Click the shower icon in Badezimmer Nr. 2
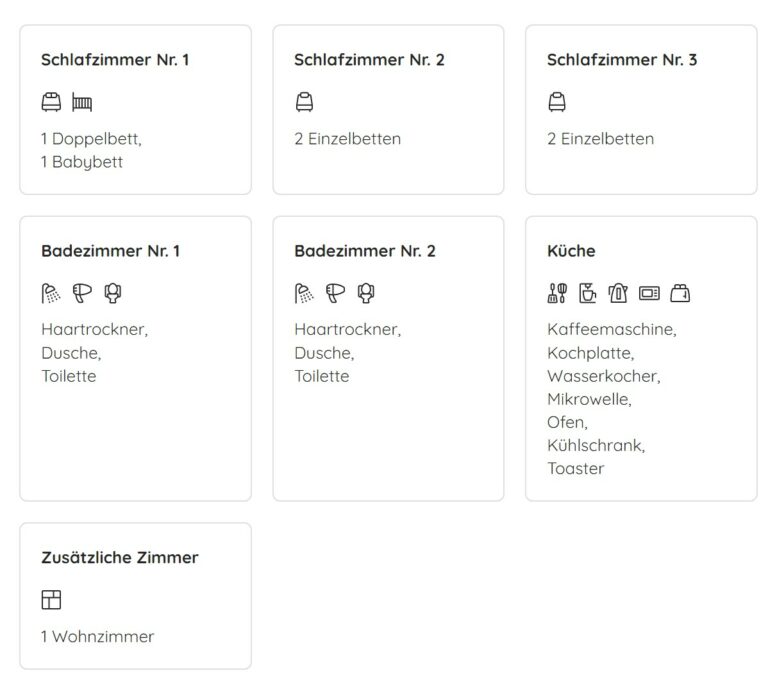 [304, 293]
